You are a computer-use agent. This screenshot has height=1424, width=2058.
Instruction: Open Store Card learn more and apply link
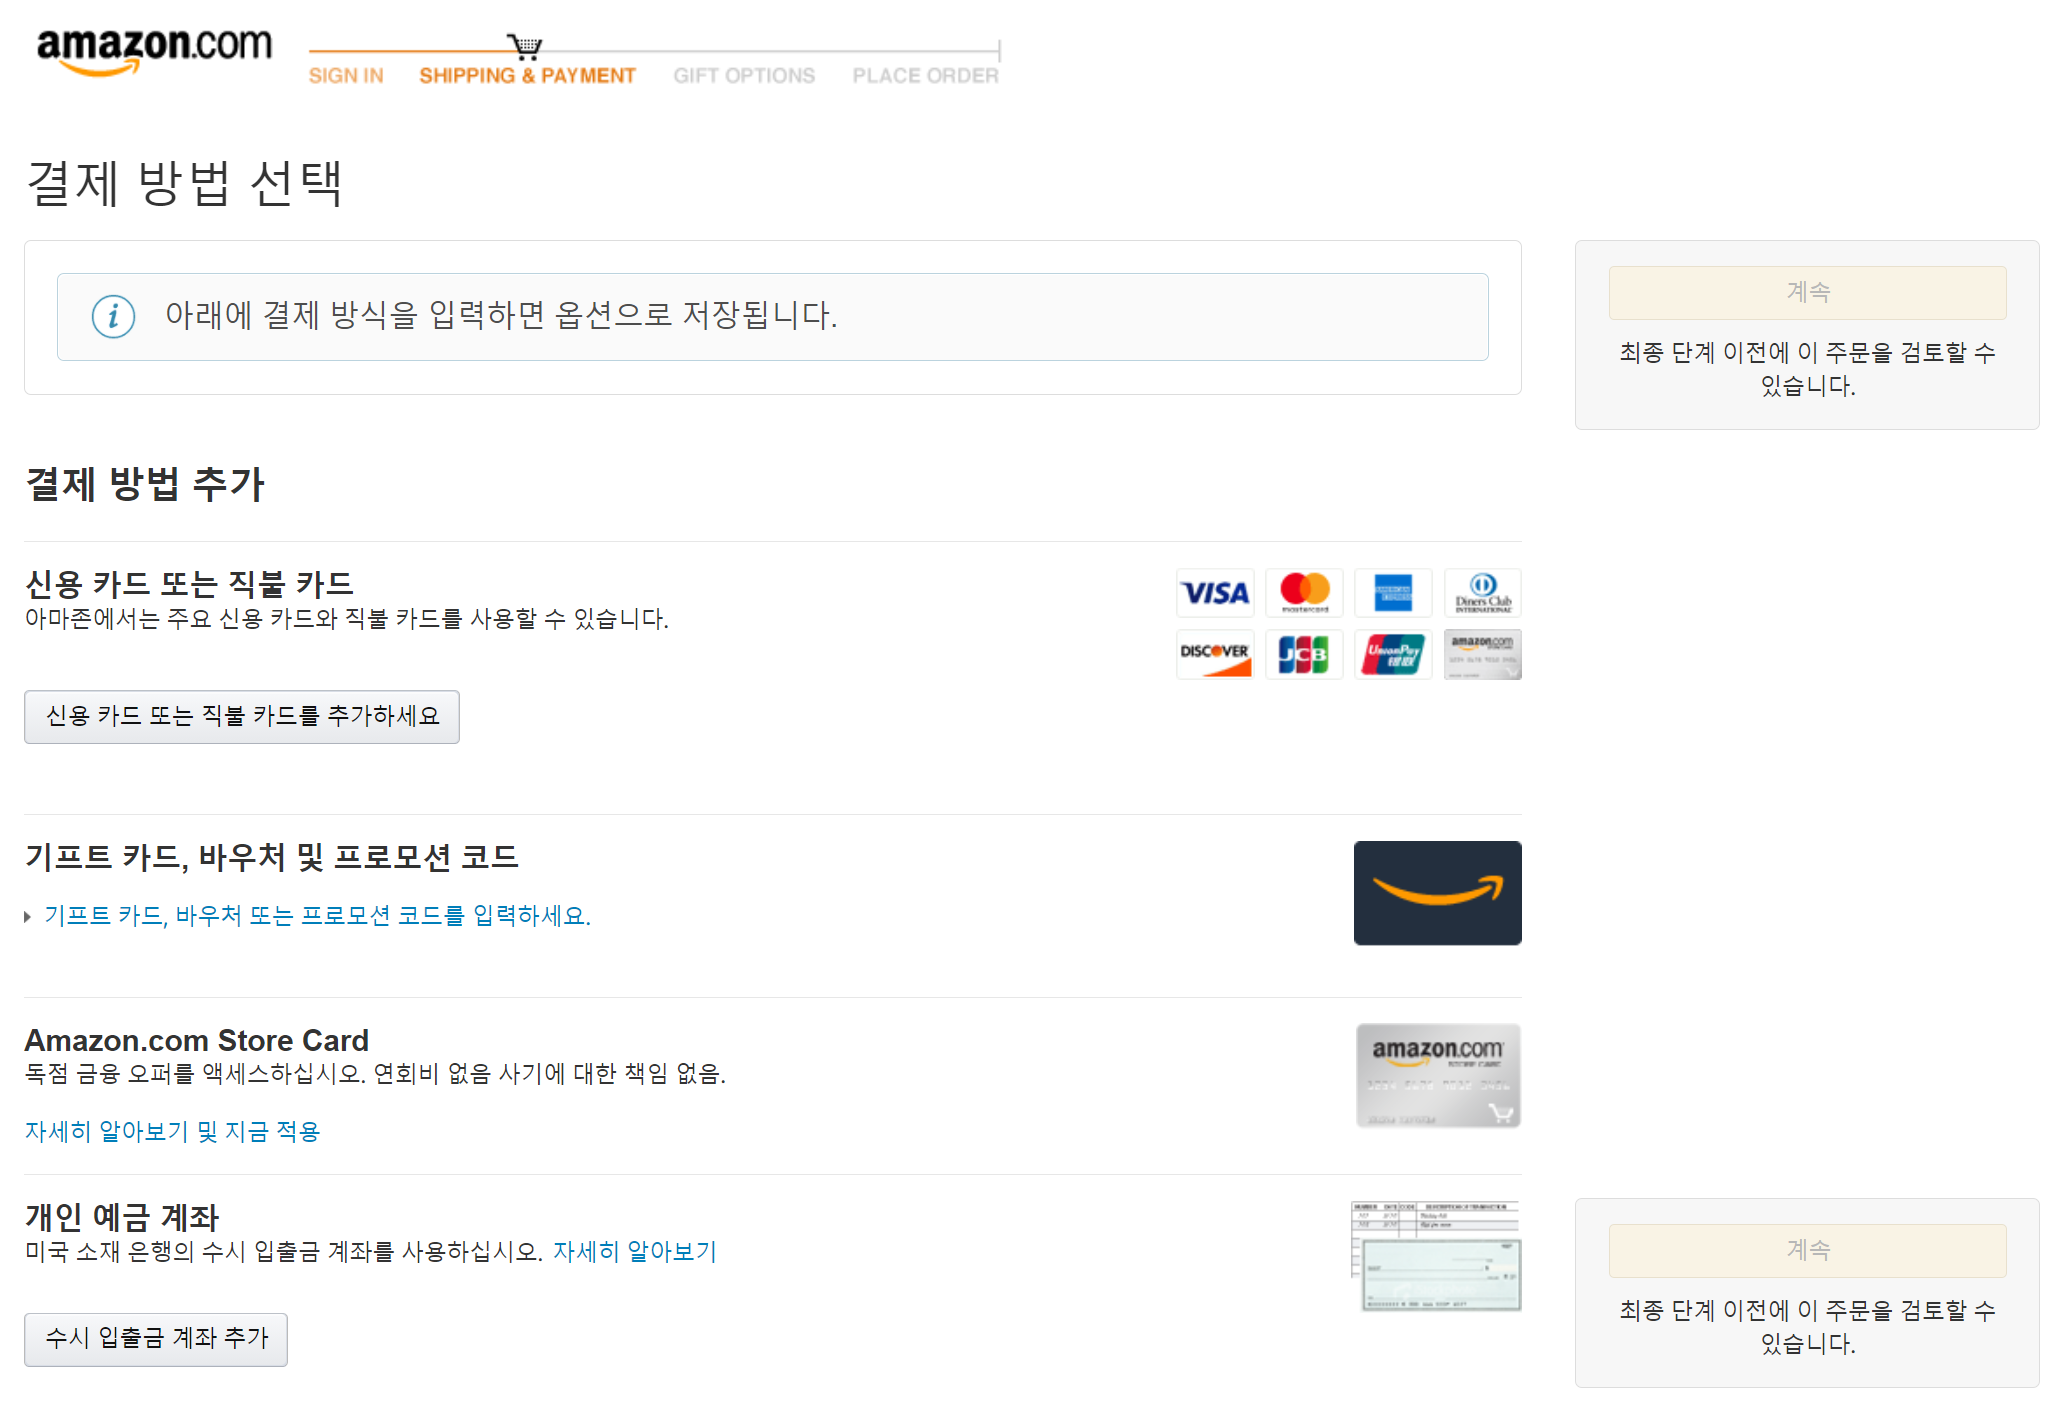[x=172, y=1131]
